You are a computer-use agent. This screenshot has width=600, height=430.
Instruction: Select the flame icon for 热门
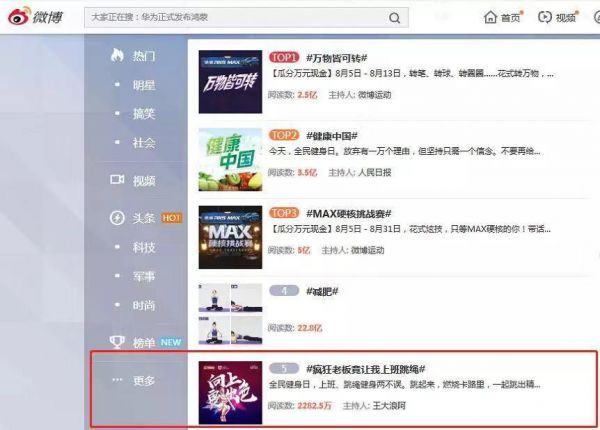117,56
